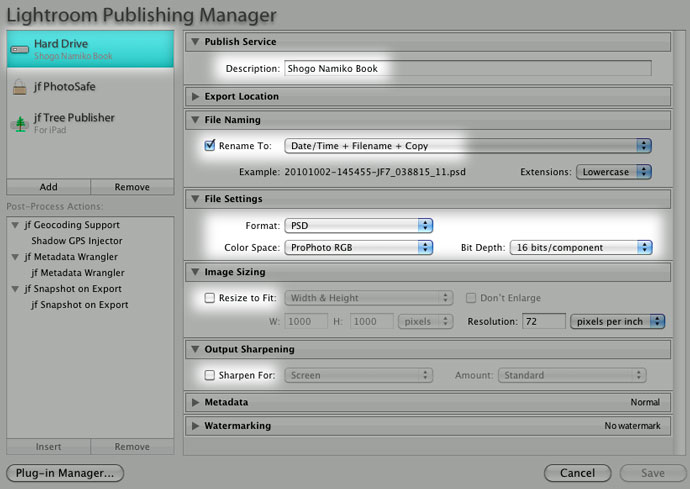
Task: Click the jf PhotoSafe lock icon
Action: [19, 87]
